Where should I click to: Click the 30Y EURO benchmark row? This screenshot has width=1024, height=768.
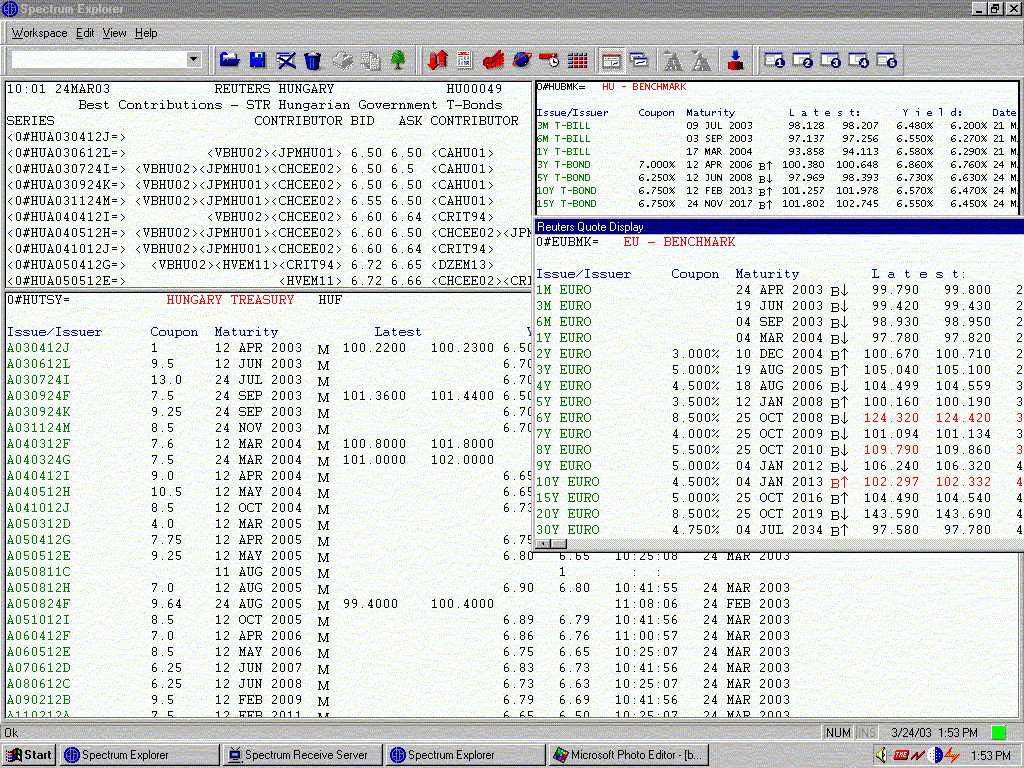pos(779,530)
